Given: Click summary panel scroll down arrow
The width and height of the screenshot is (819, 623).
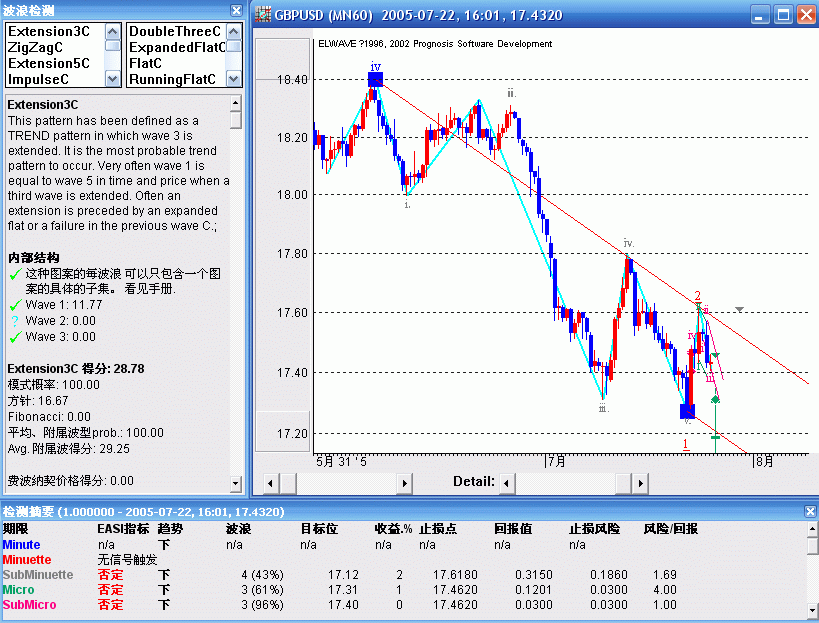Looking at the screenshot, I should click(x=812, y=609).
